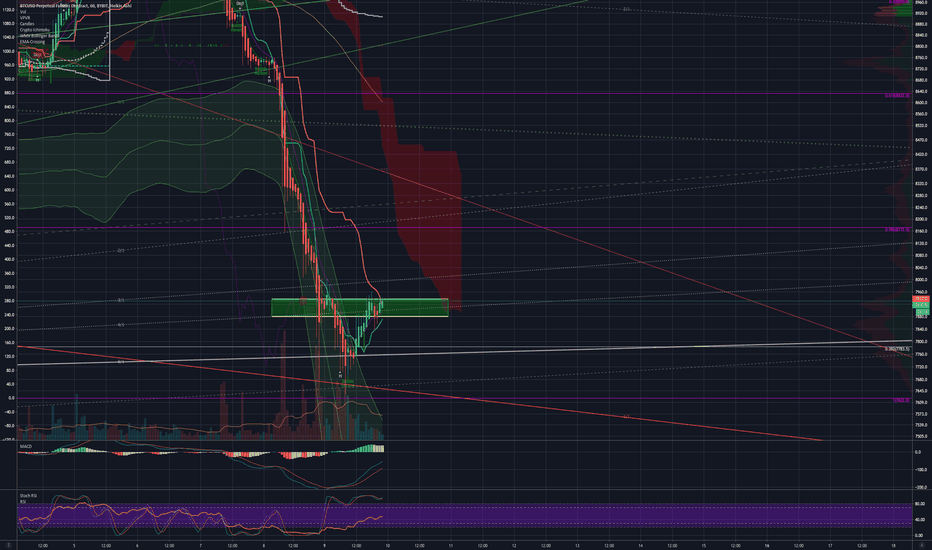
Task: Click the red current price tag on the price axis
Action: 921,298
